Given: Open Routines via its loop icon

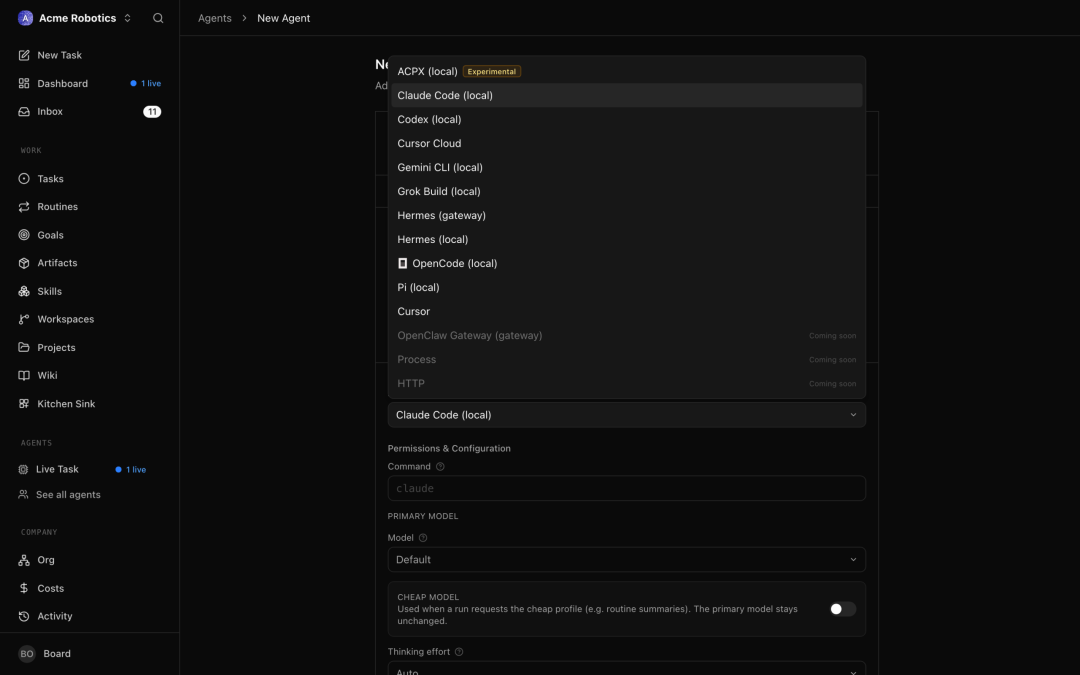Looking at the screenshot, I should click(24, 207).
